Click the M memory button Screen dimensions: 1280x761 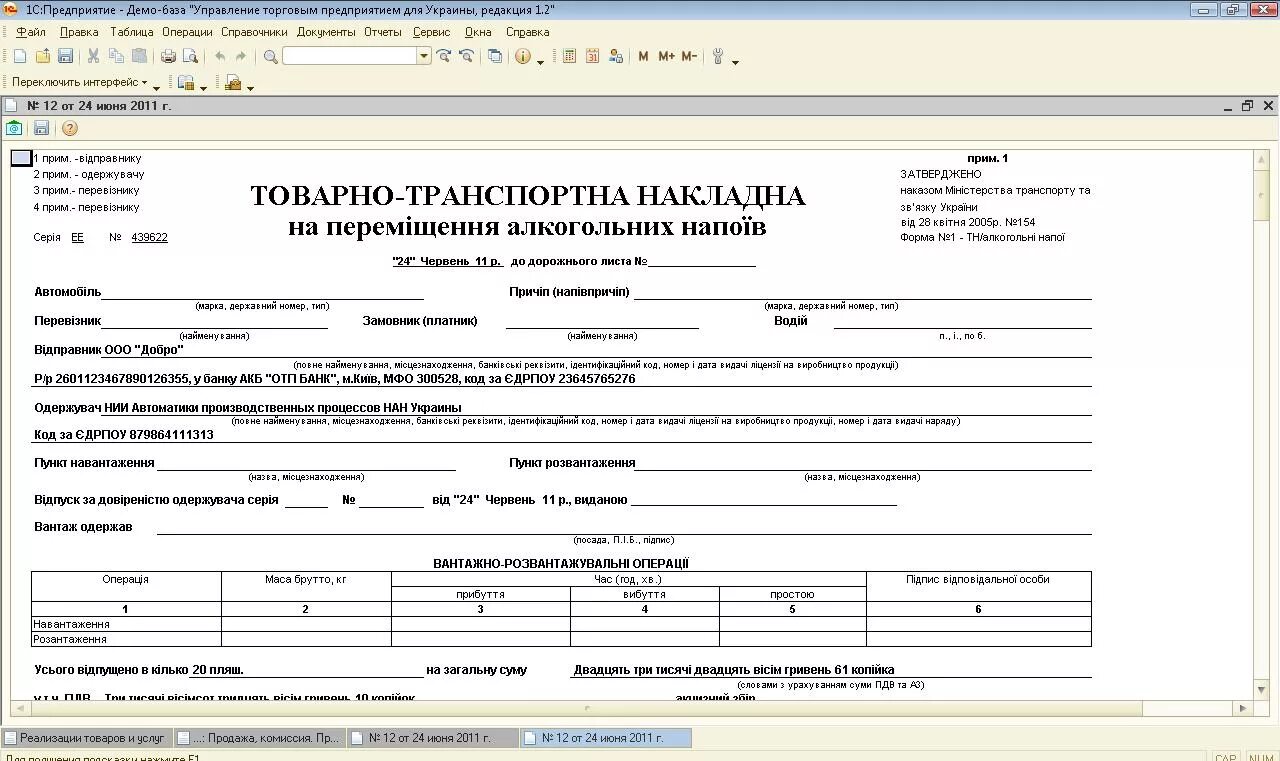pyautogui.click(x=643, y=57)
